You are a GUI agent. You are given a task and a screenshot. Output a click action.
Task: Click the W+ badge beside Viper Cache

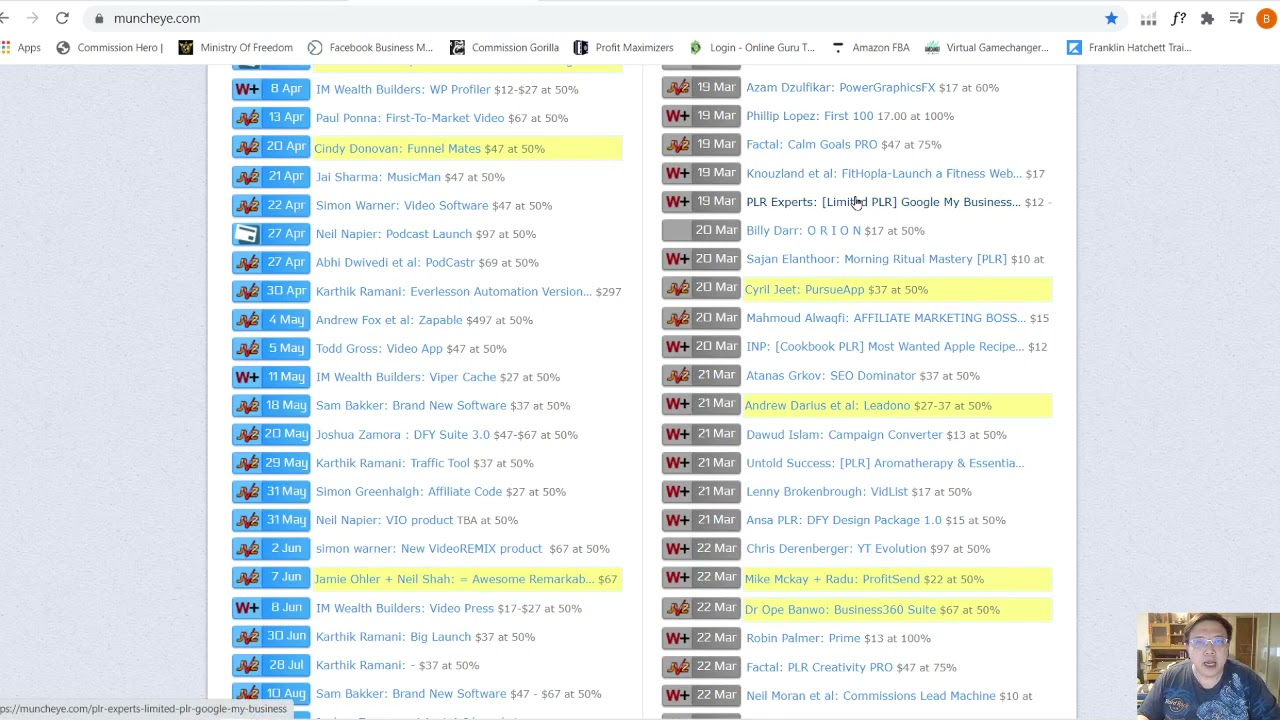tap(246, 377)
